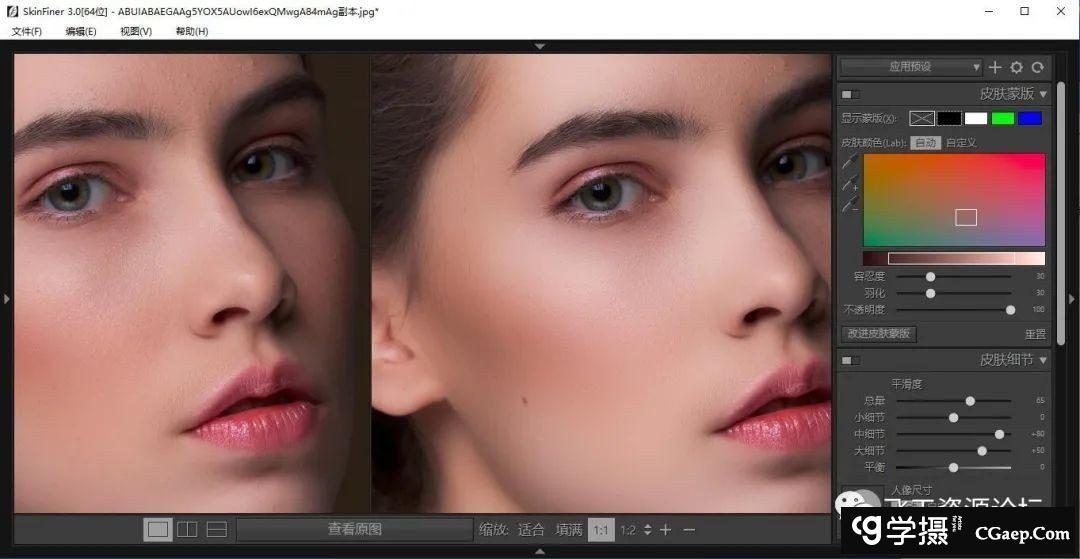Switch to top-bottom split view layout
Screen dimensions: 1080x559
[x=217, y=529]
